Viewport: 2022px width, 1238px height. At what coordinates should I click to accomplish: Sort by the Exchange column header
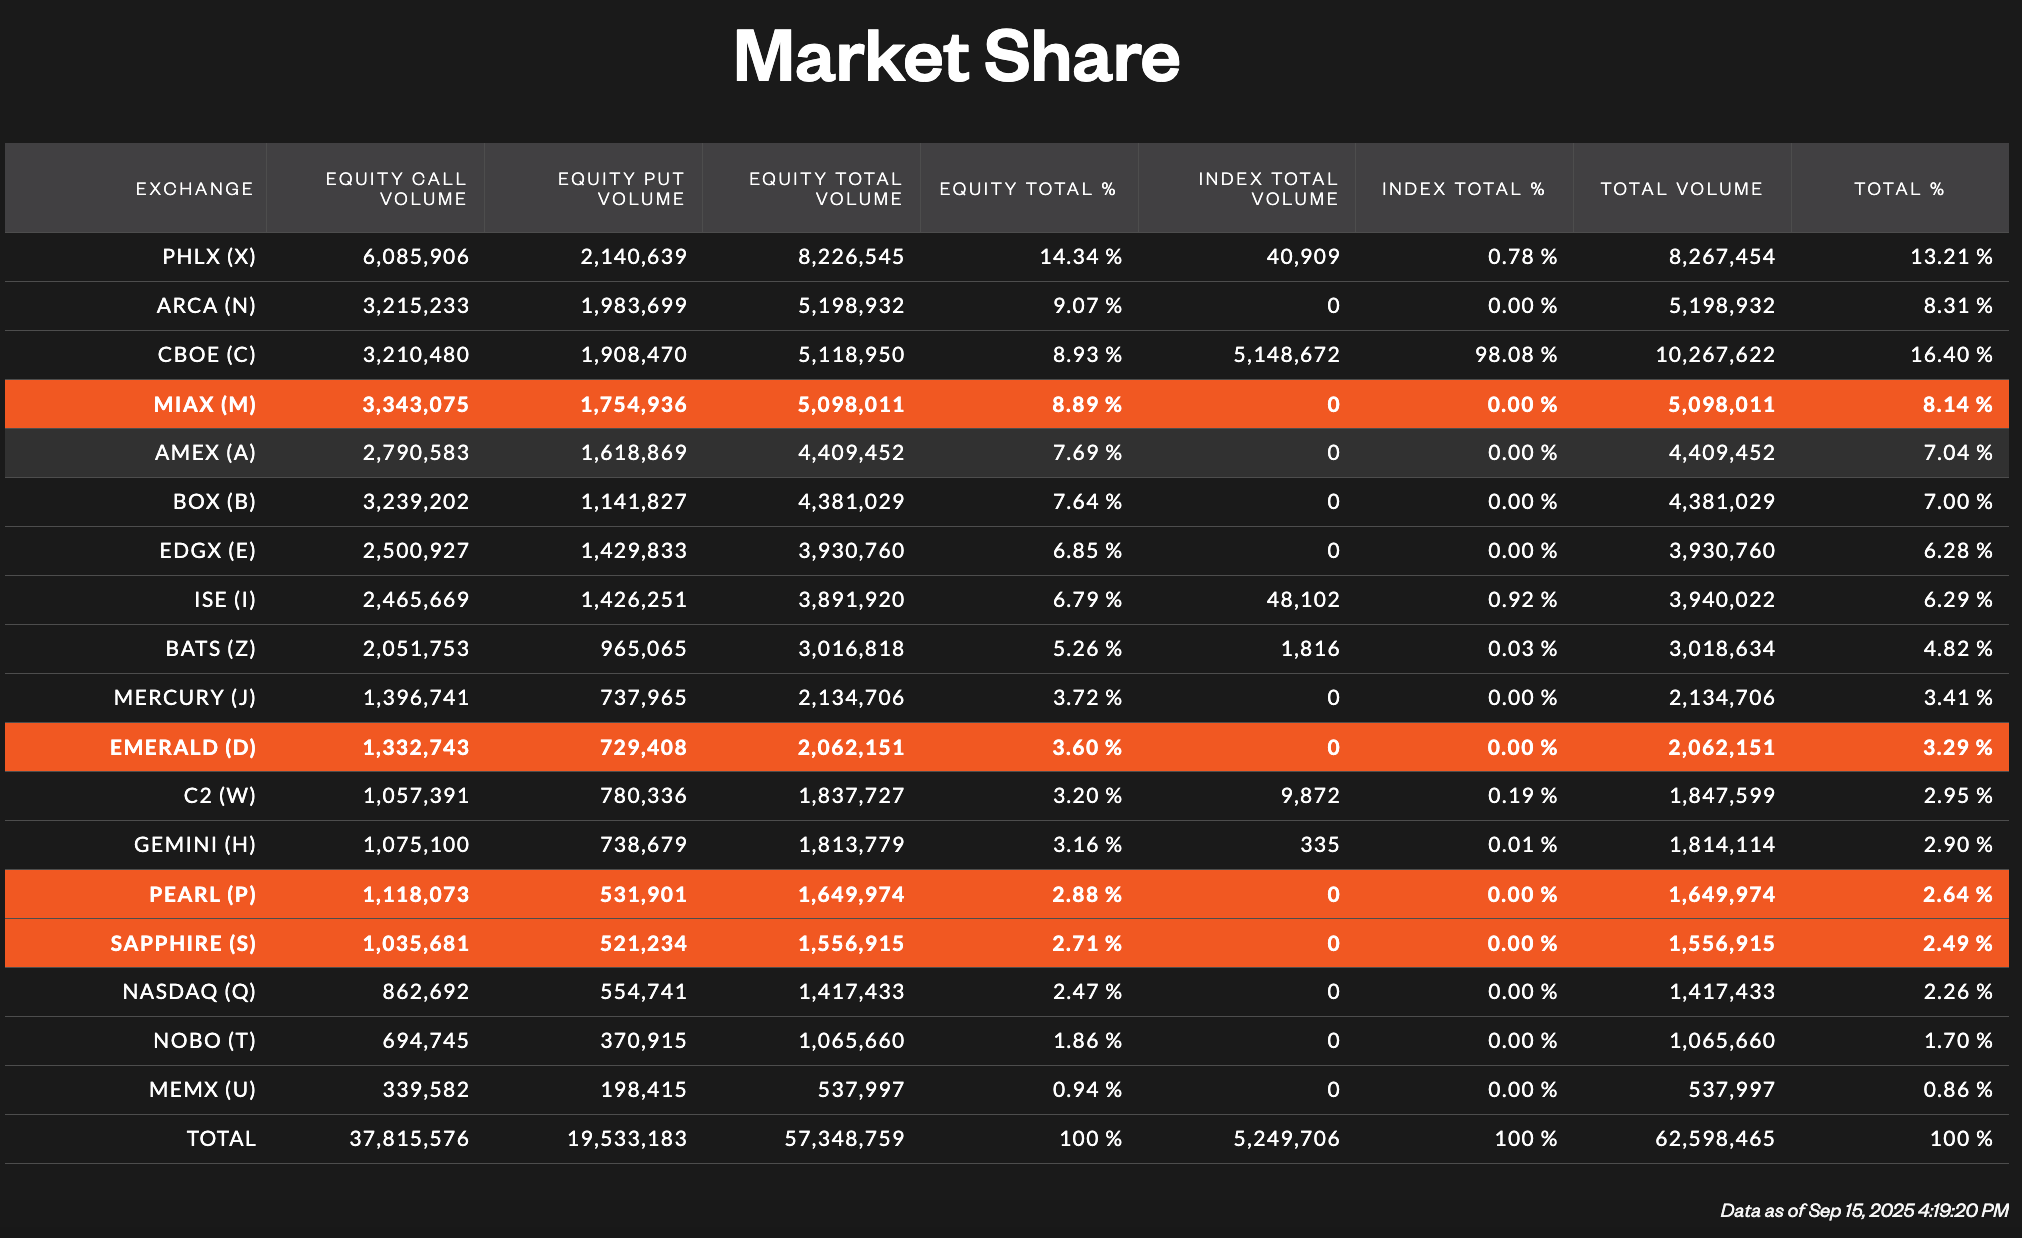click(194, 188)
